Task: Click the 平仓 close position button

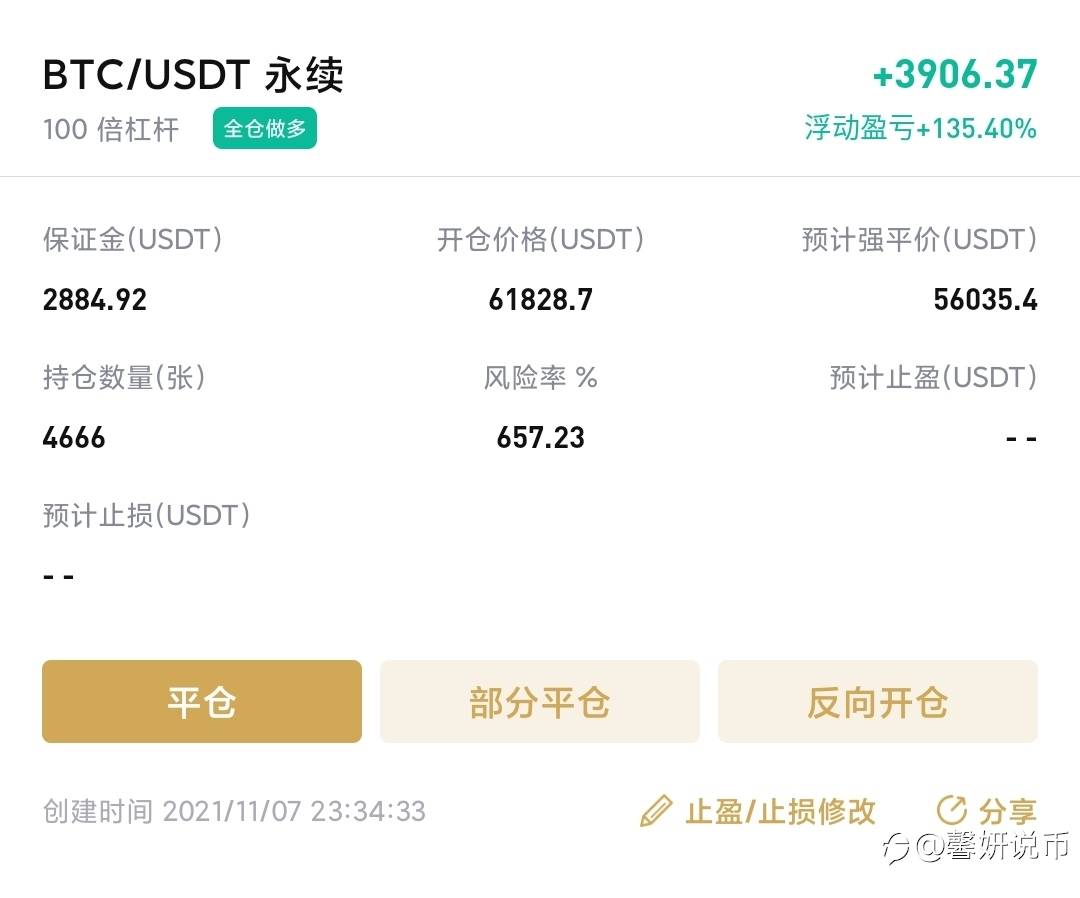Action: pyautogui.click(x=202, y=702)
